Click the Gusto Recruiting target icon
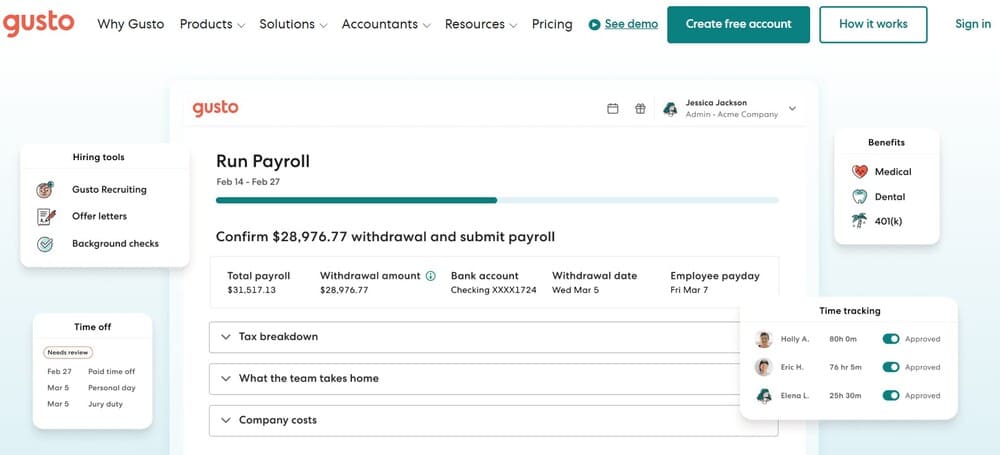 pos(45,189)
